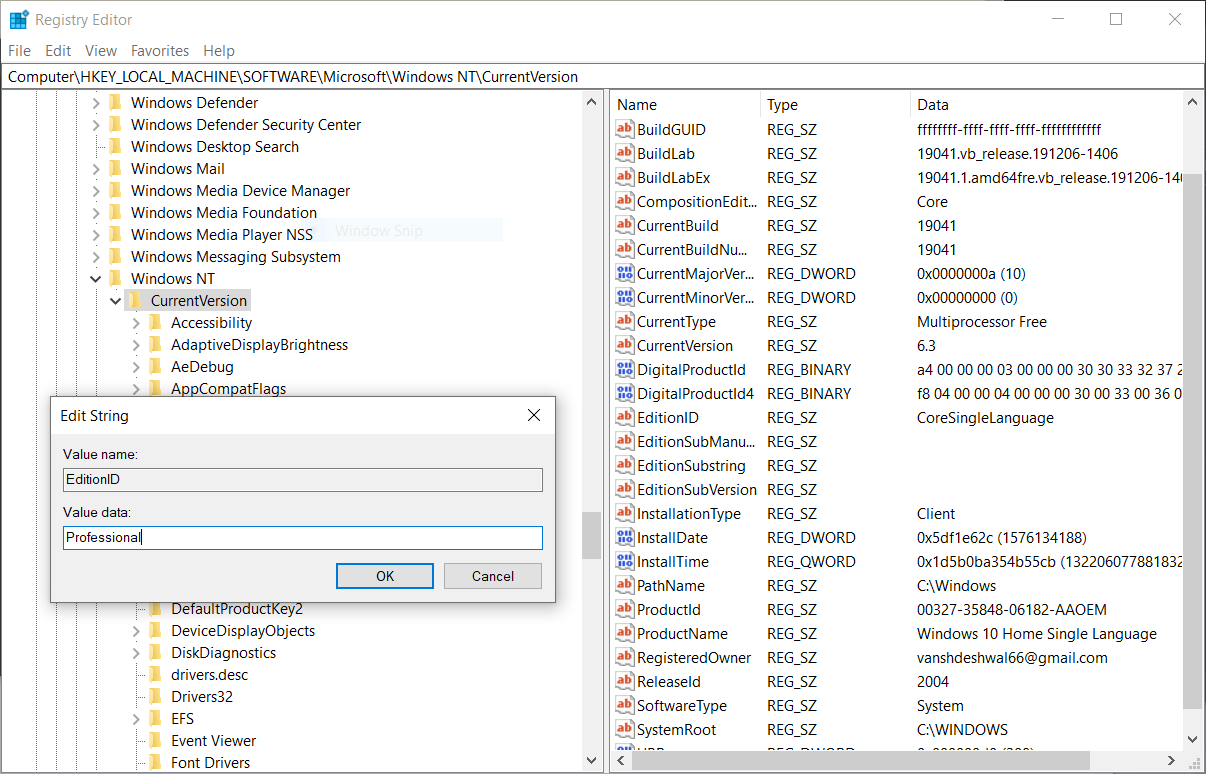The height and width of the screenshot is (774, 1206).
Task: Click the folder icon of CurrentVersion key
Action: (x=135, y=300)
